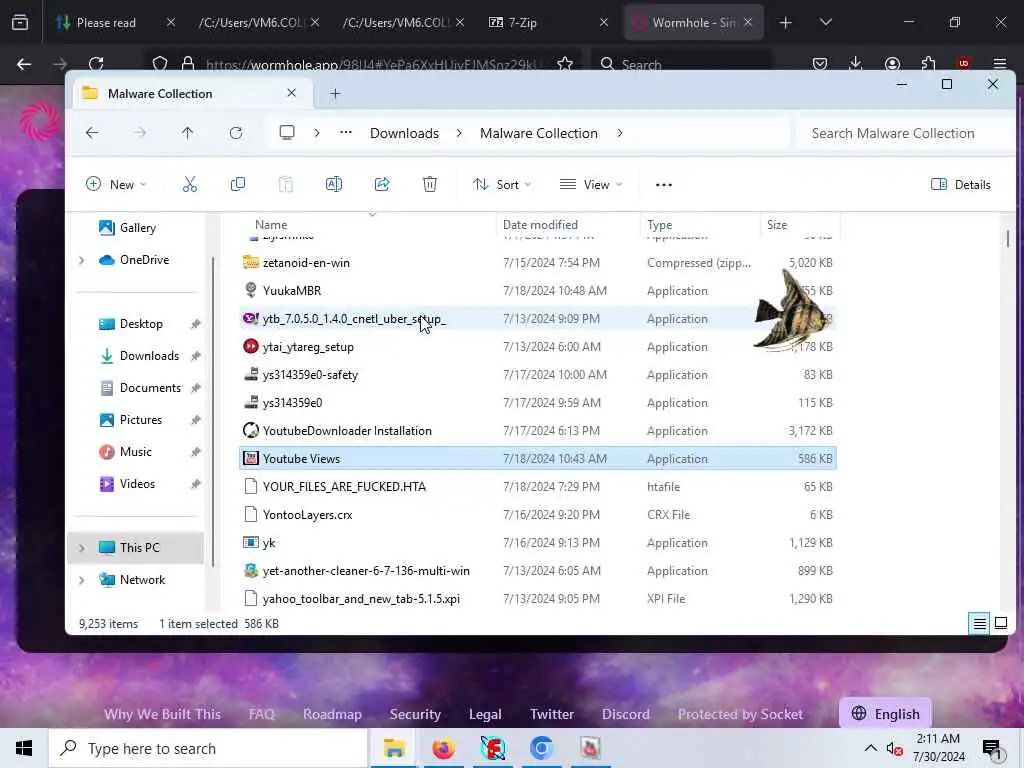Open uBlock Origin extension icon
1024x768 pixels.
(x=963, y=63)
